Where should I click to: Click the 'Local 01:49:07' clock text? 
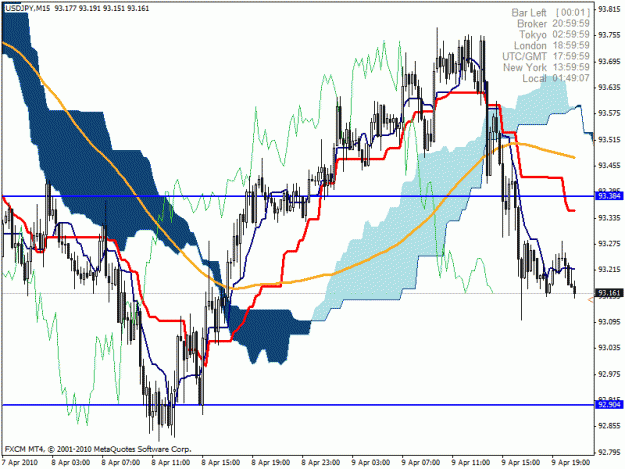(556, 78)
